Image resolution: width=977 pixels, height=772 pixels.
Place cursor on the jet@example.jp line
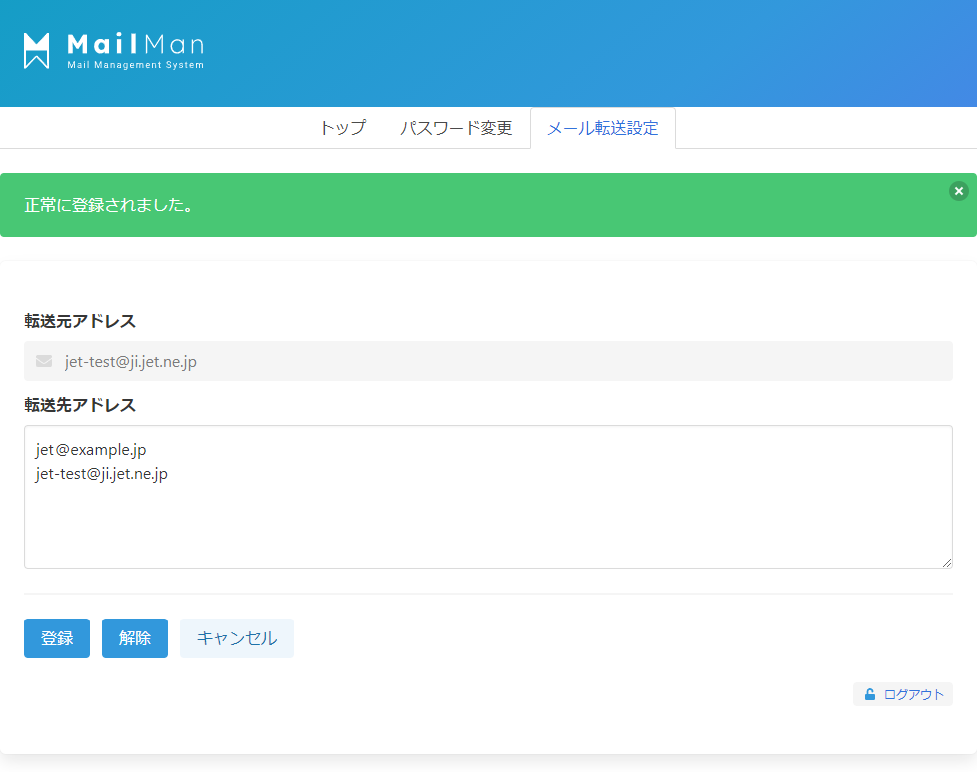coord(91,450)
